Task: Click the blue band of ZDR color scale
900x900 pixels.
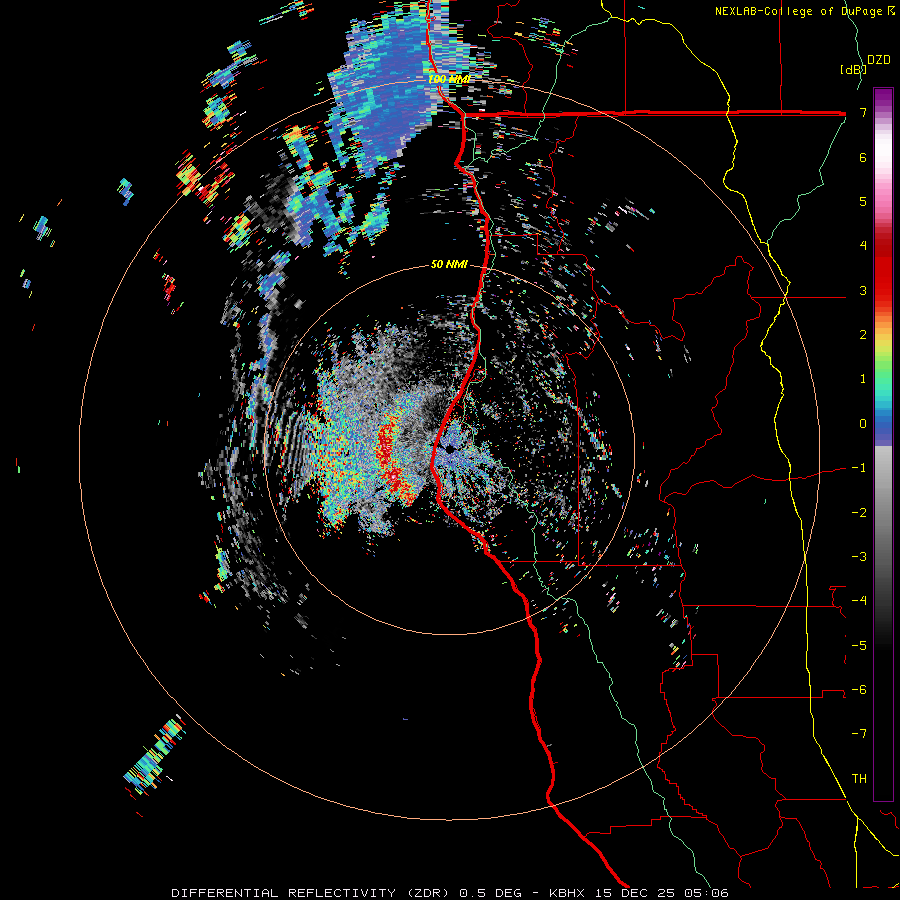Action: 883,428
